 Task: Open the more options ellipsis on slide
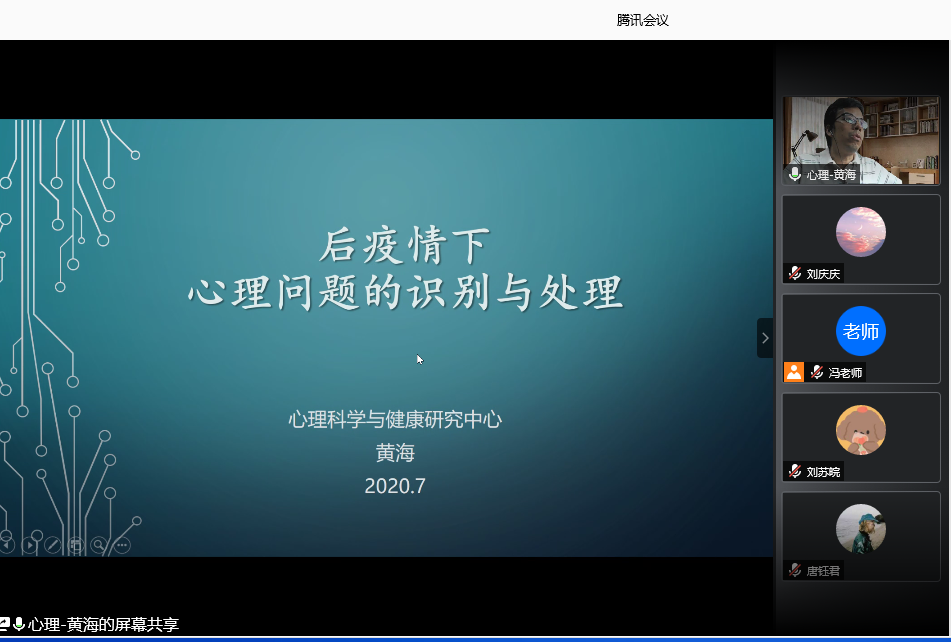[122, 545]
